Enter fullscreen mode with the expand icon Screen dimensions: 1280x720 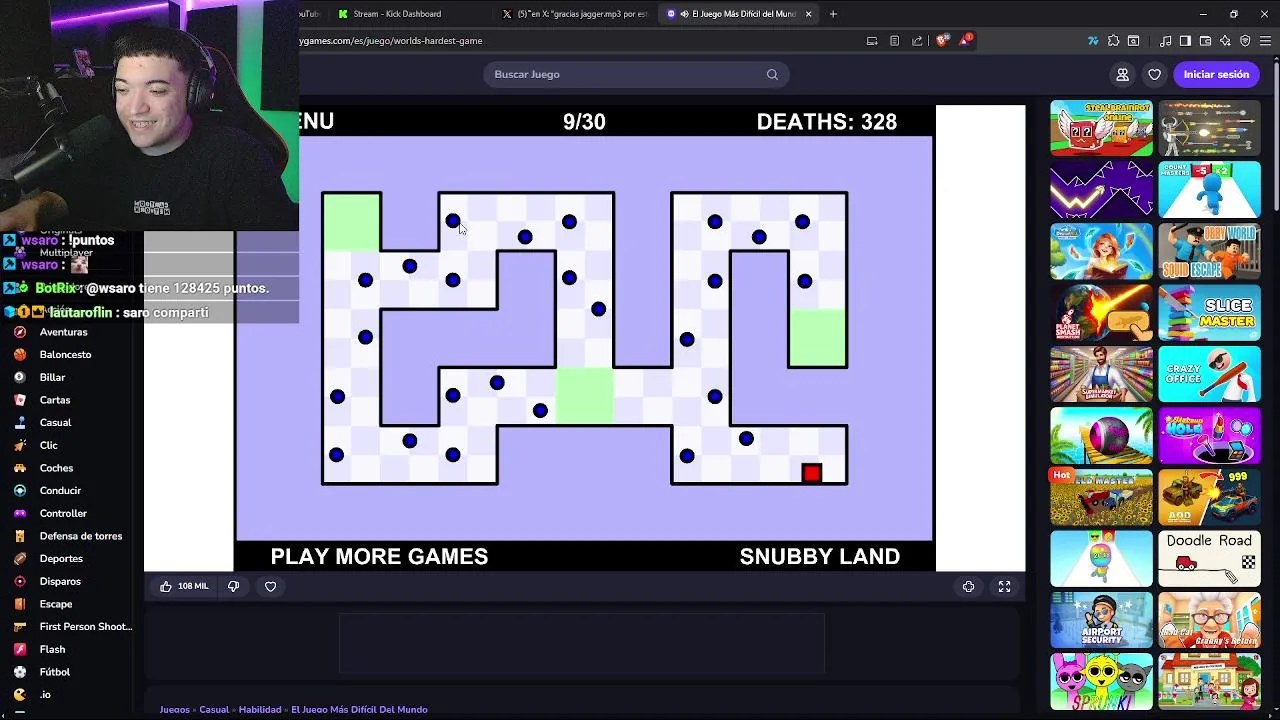[1004, 587]
